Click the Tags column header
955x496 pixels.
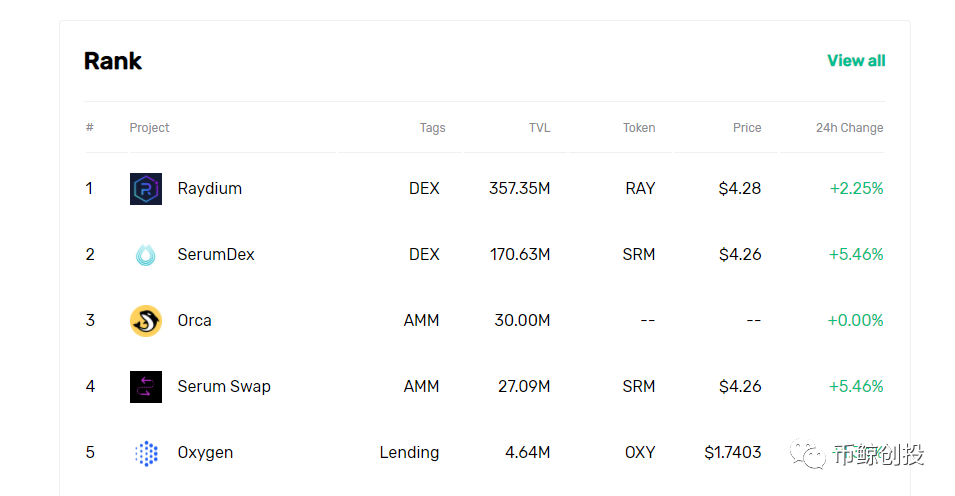click(x=432, y=128)
